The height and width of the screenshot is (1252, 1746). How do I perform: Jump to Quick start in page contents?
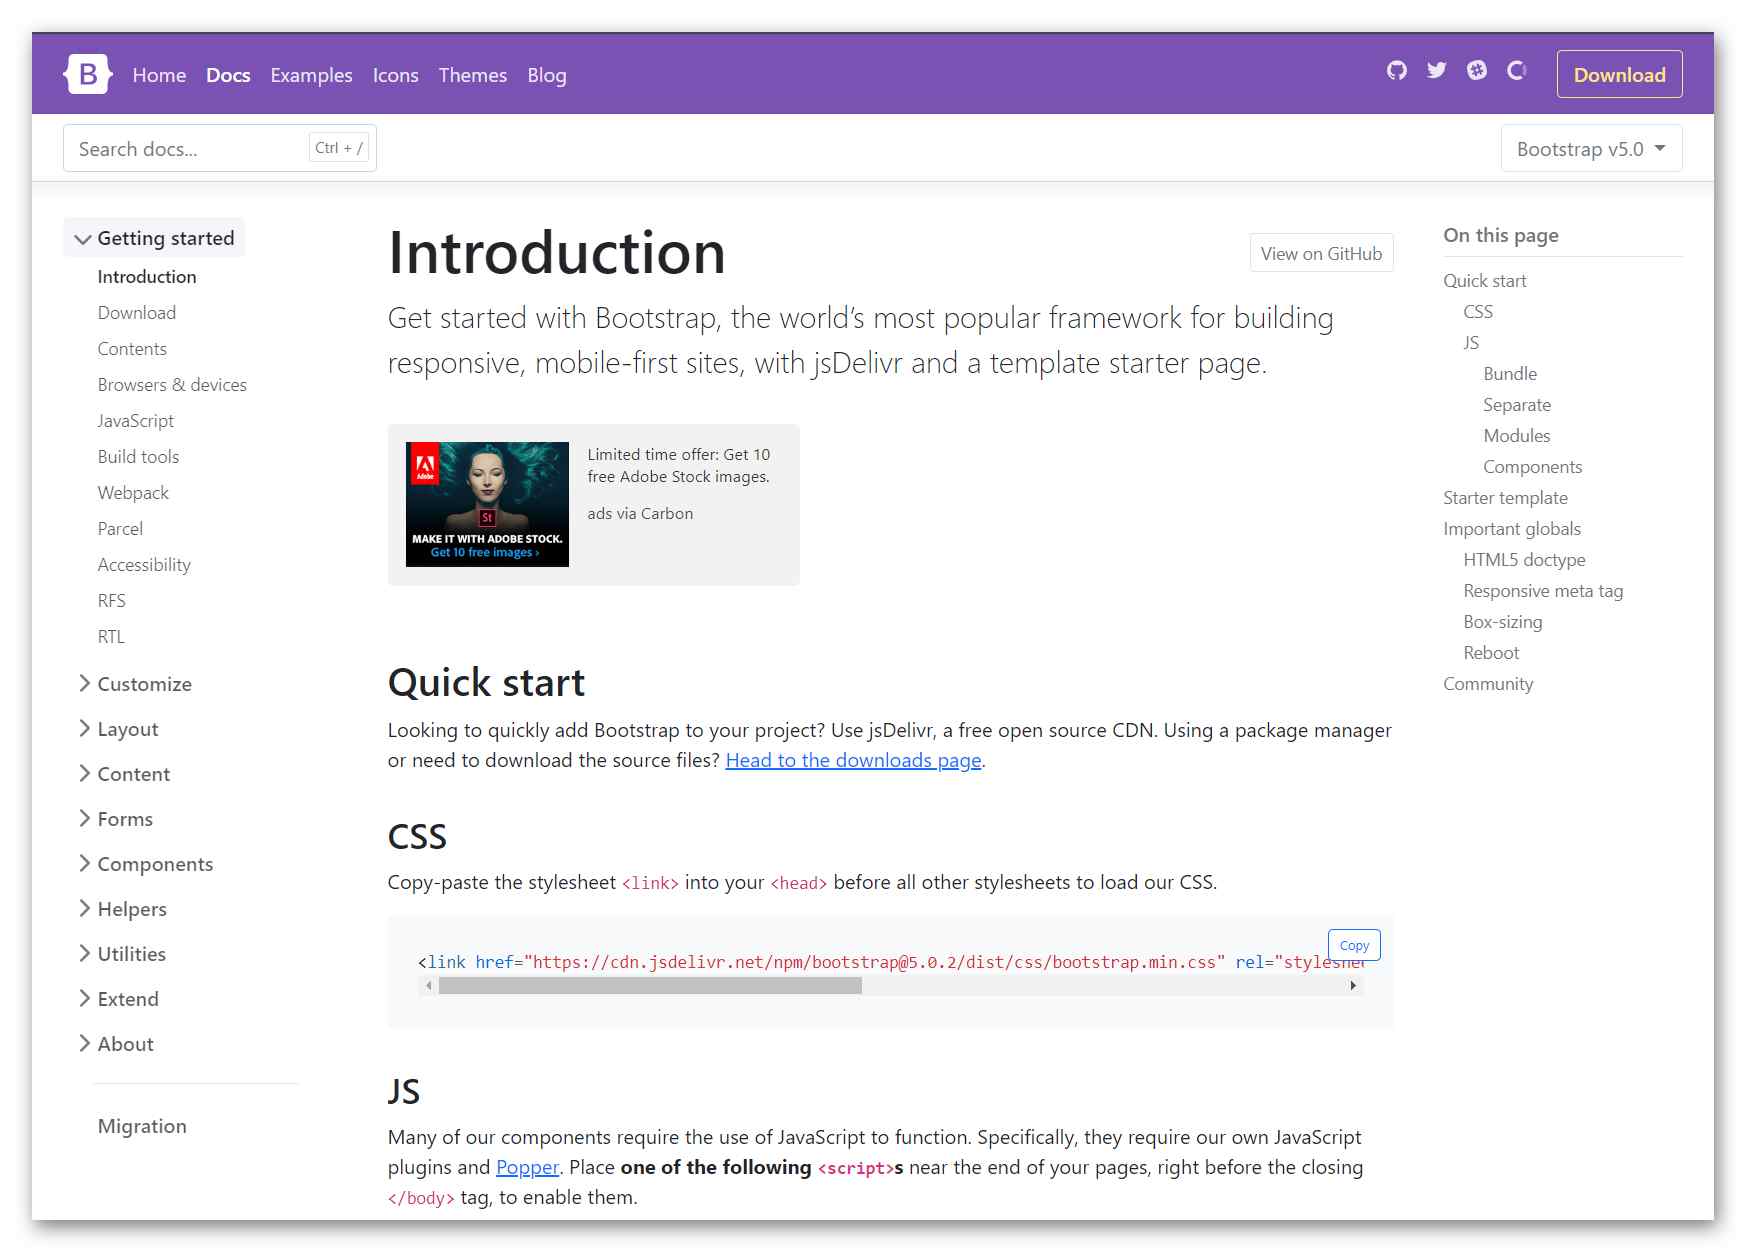point(1485,280)
